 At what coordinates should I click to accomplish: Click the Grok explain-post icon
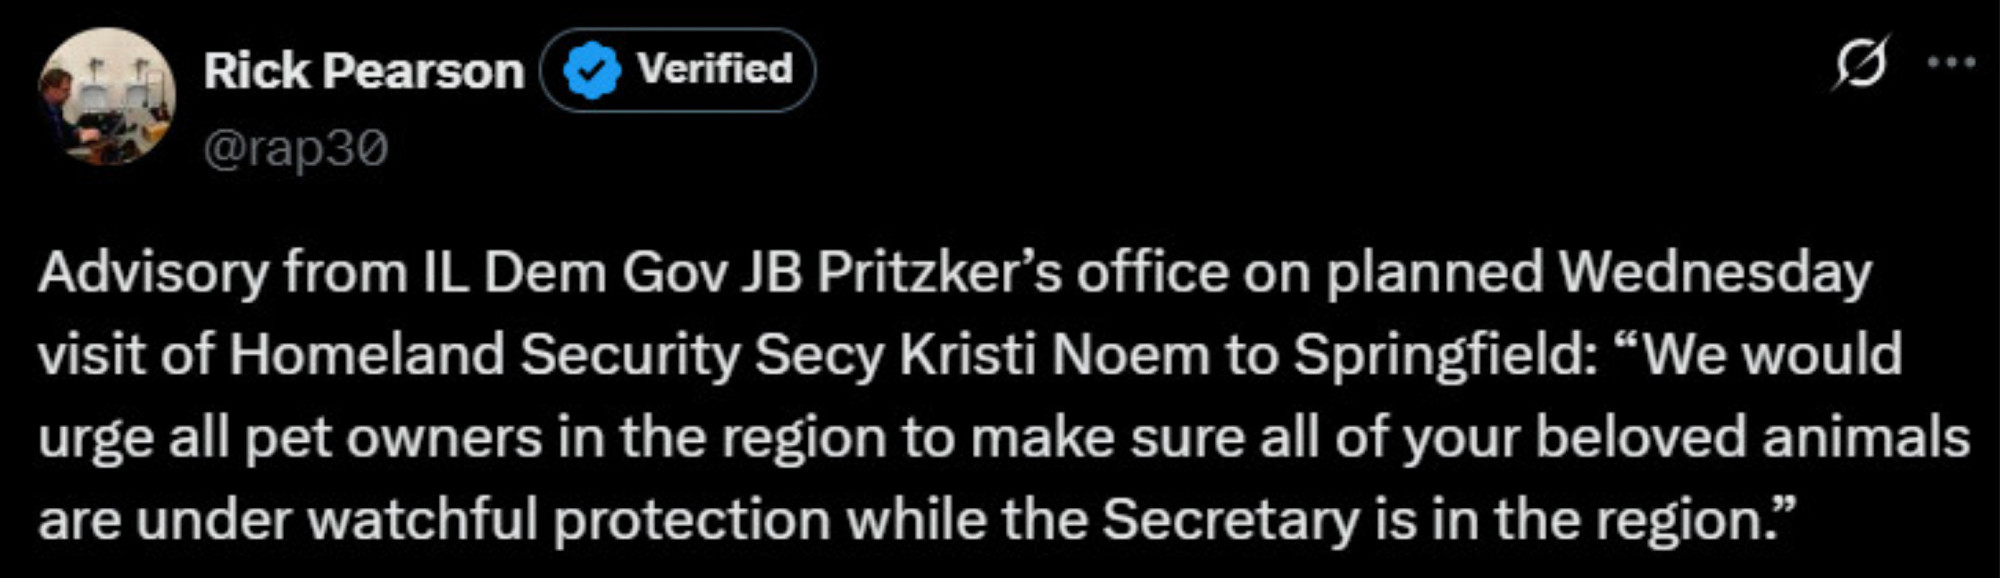[x=1861, y=63]
